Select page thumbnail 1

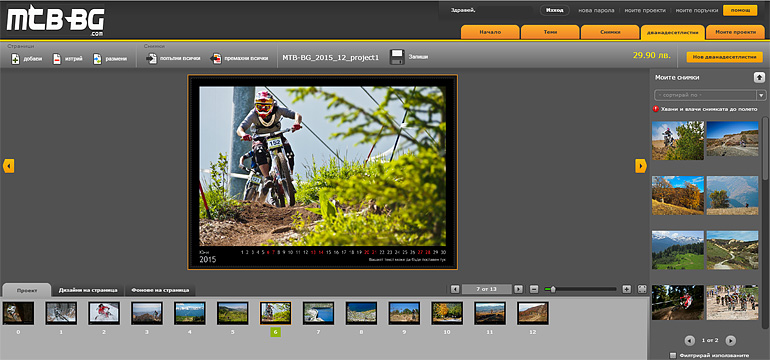coord(61,313)
